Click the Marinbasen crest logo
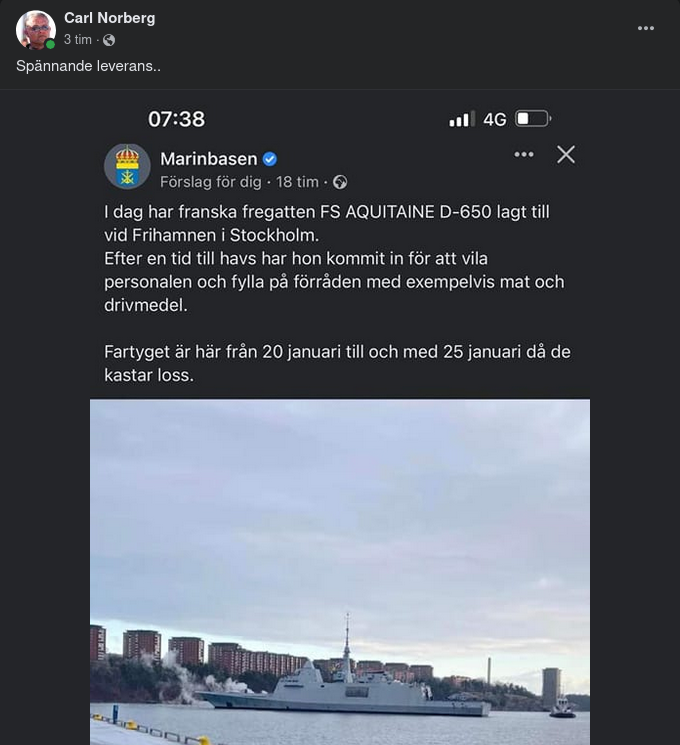Viewport: 680px width, 745px height. click(127, 166)
